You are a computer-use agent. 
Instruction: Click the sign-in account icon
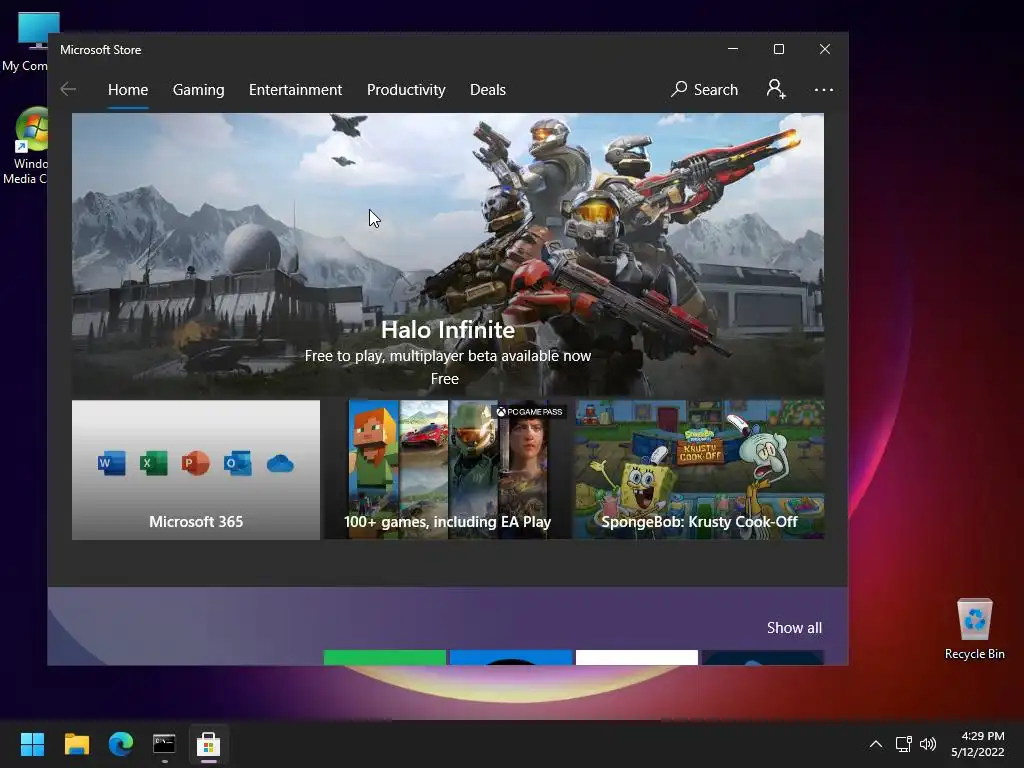(x=776, y=89)
